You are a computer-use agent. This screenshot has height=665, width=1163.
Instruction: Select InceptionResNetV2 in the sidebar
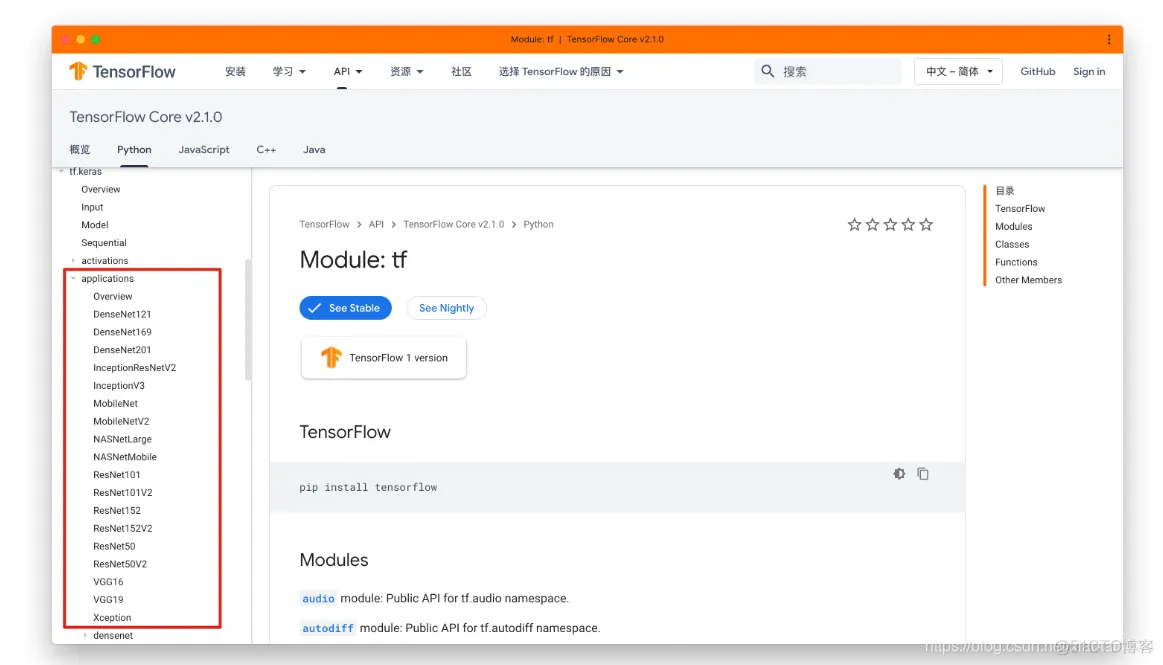(134, 368)
